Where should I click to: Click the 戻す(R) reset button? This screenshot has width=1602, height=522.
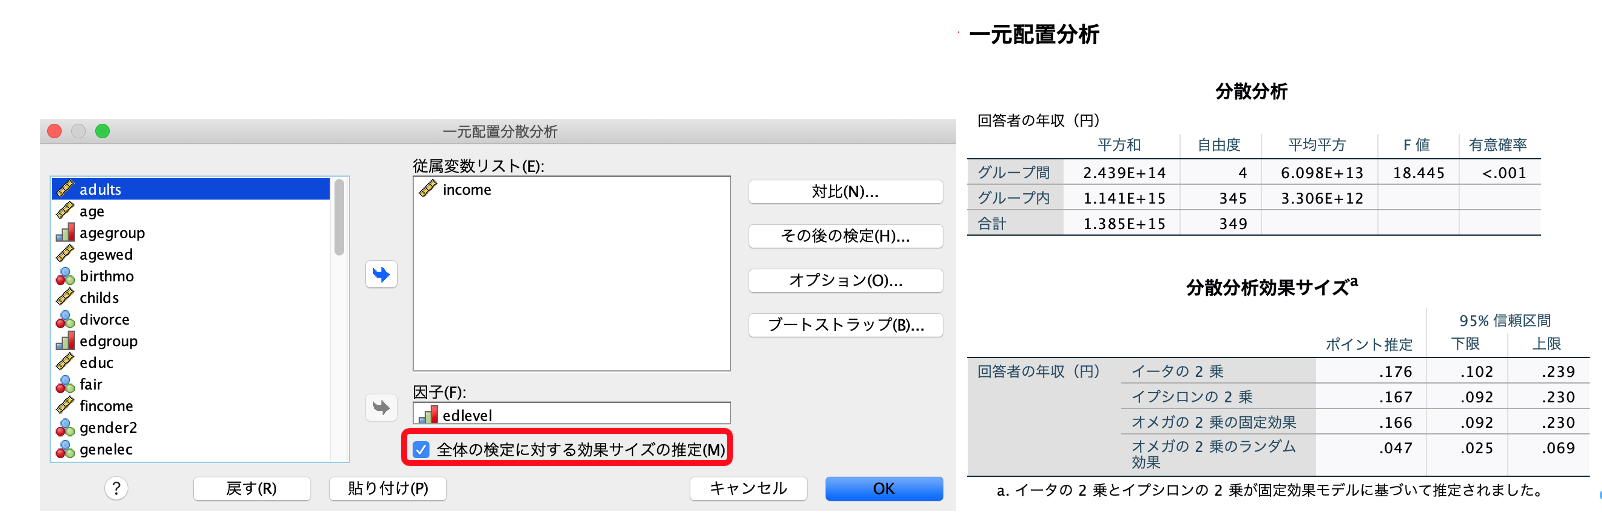point(251,488)
